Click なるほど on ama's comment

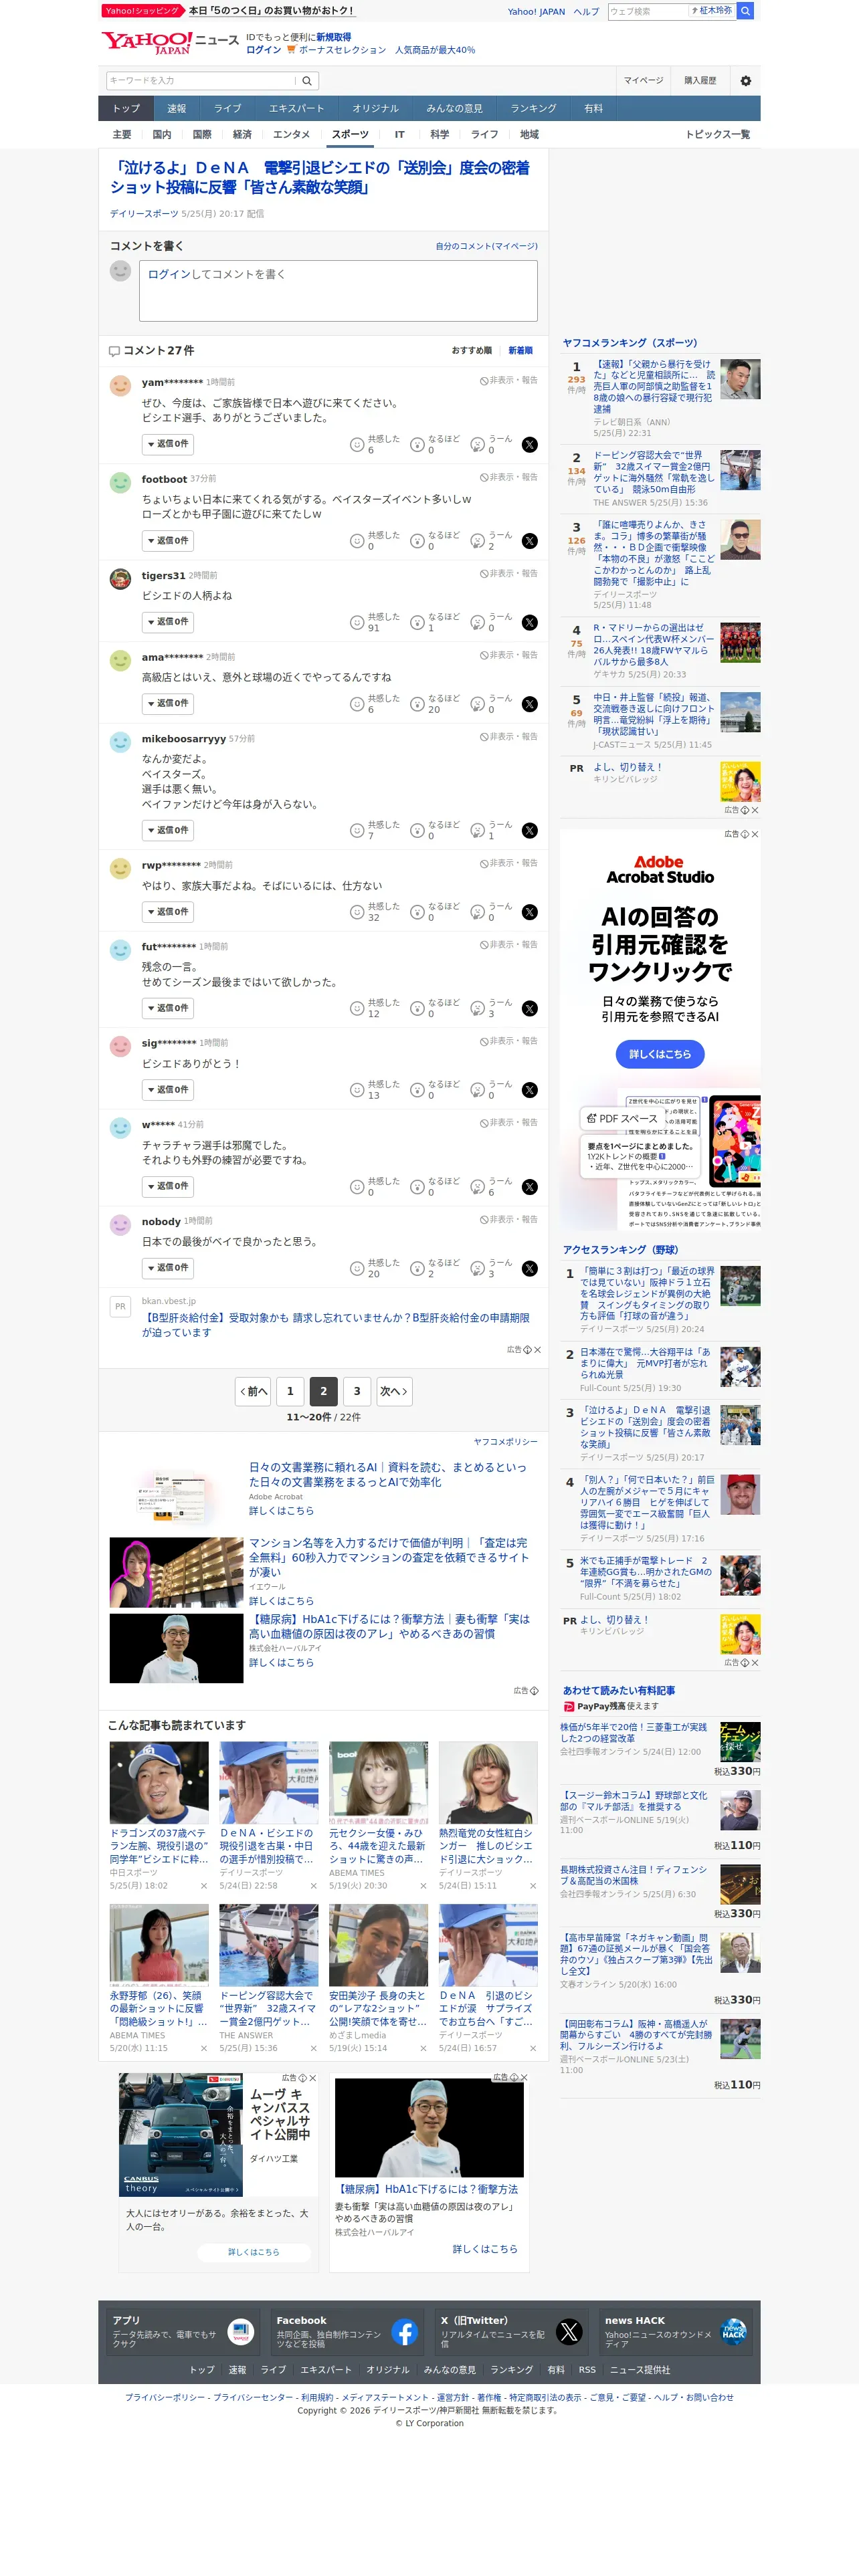click(x=434, y=704)
